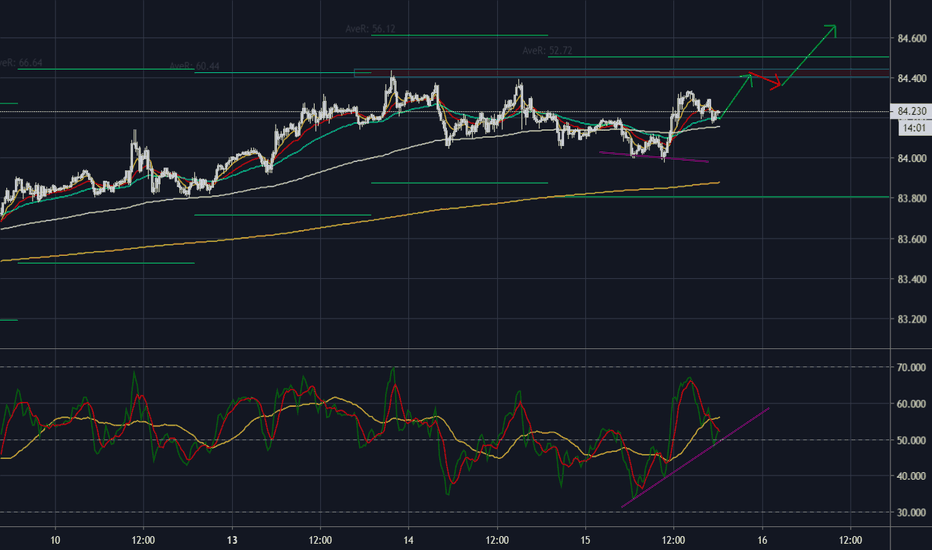Select the purple trendline on the oscillator
This screenshot has height=550, width=932.
pos(696,457)
